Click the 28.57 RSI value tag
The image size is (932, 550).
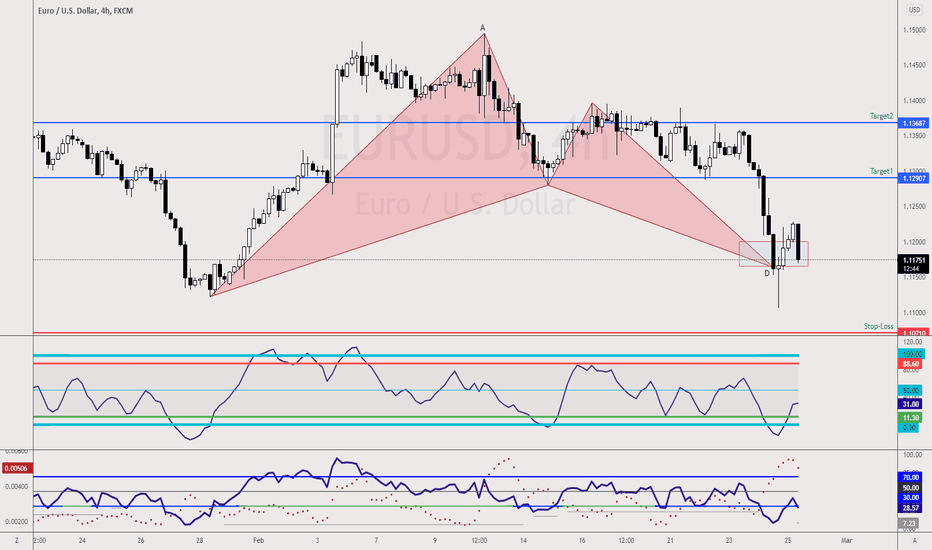(x=911, y=508)
